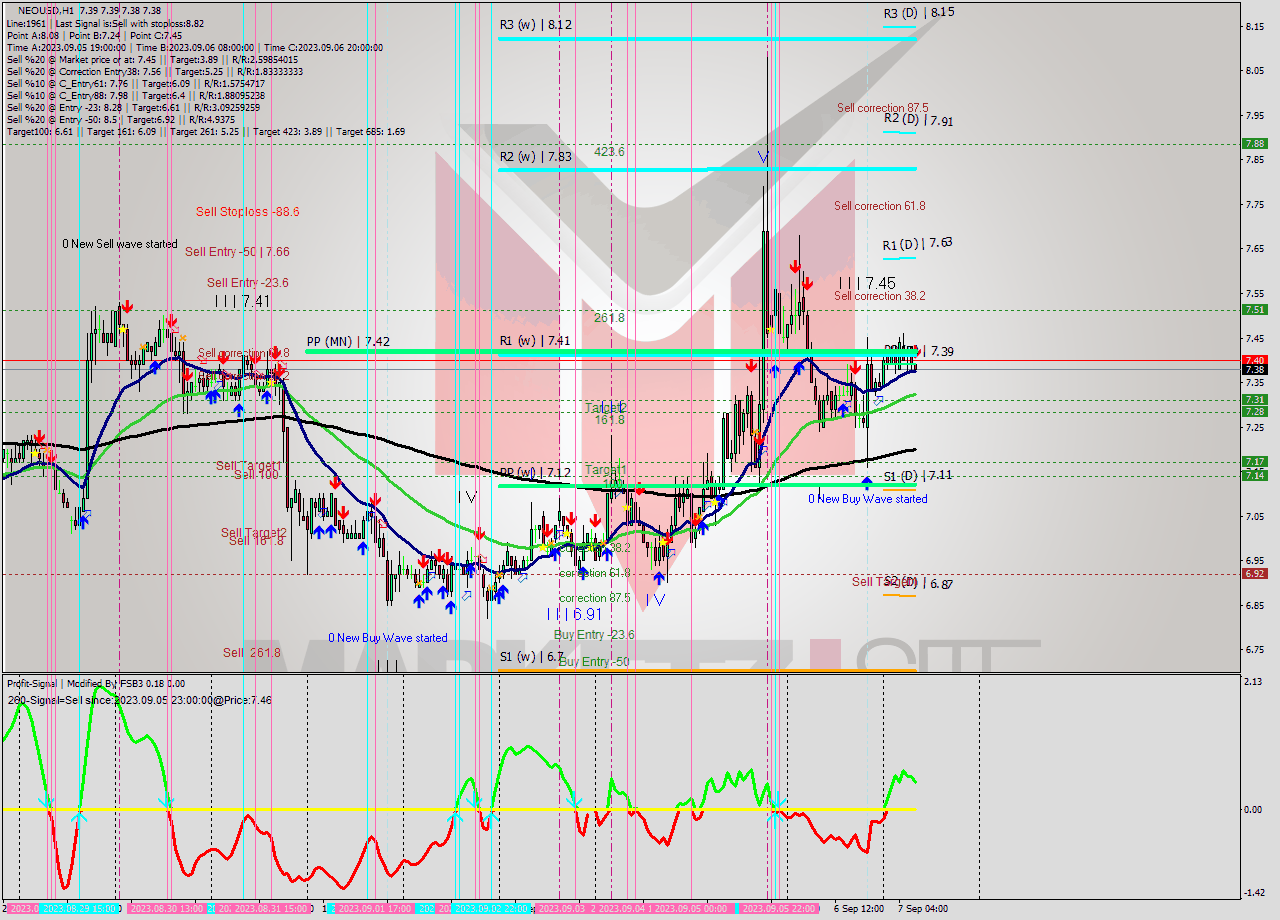1280x920 pixels.
Task: Click the | | | 7.41 wave label
Action: (x=243, y=300)
